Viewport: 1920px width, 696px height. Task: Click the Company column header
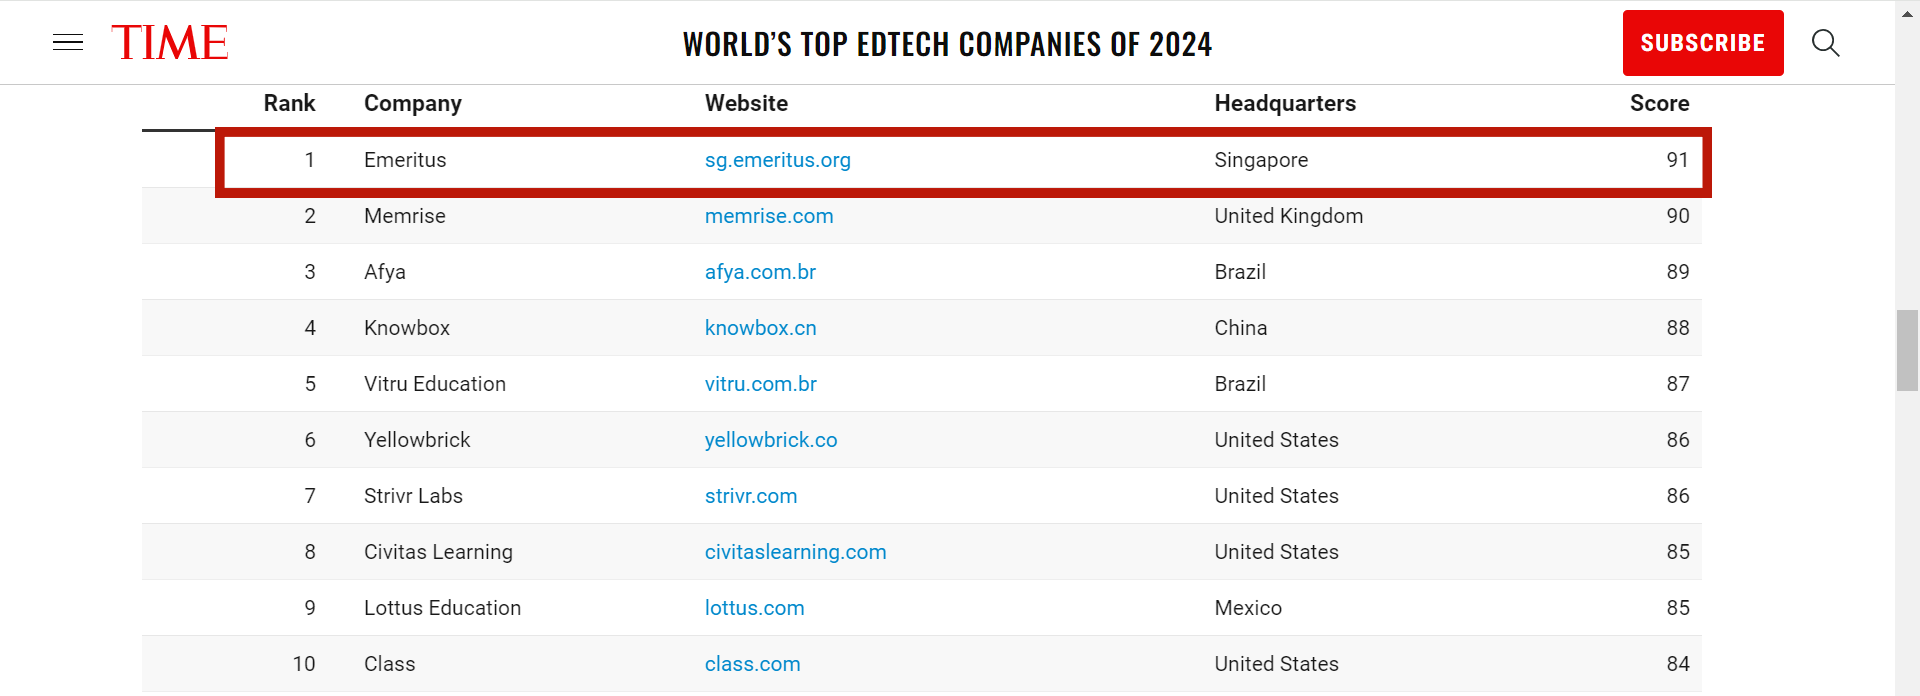413,103
